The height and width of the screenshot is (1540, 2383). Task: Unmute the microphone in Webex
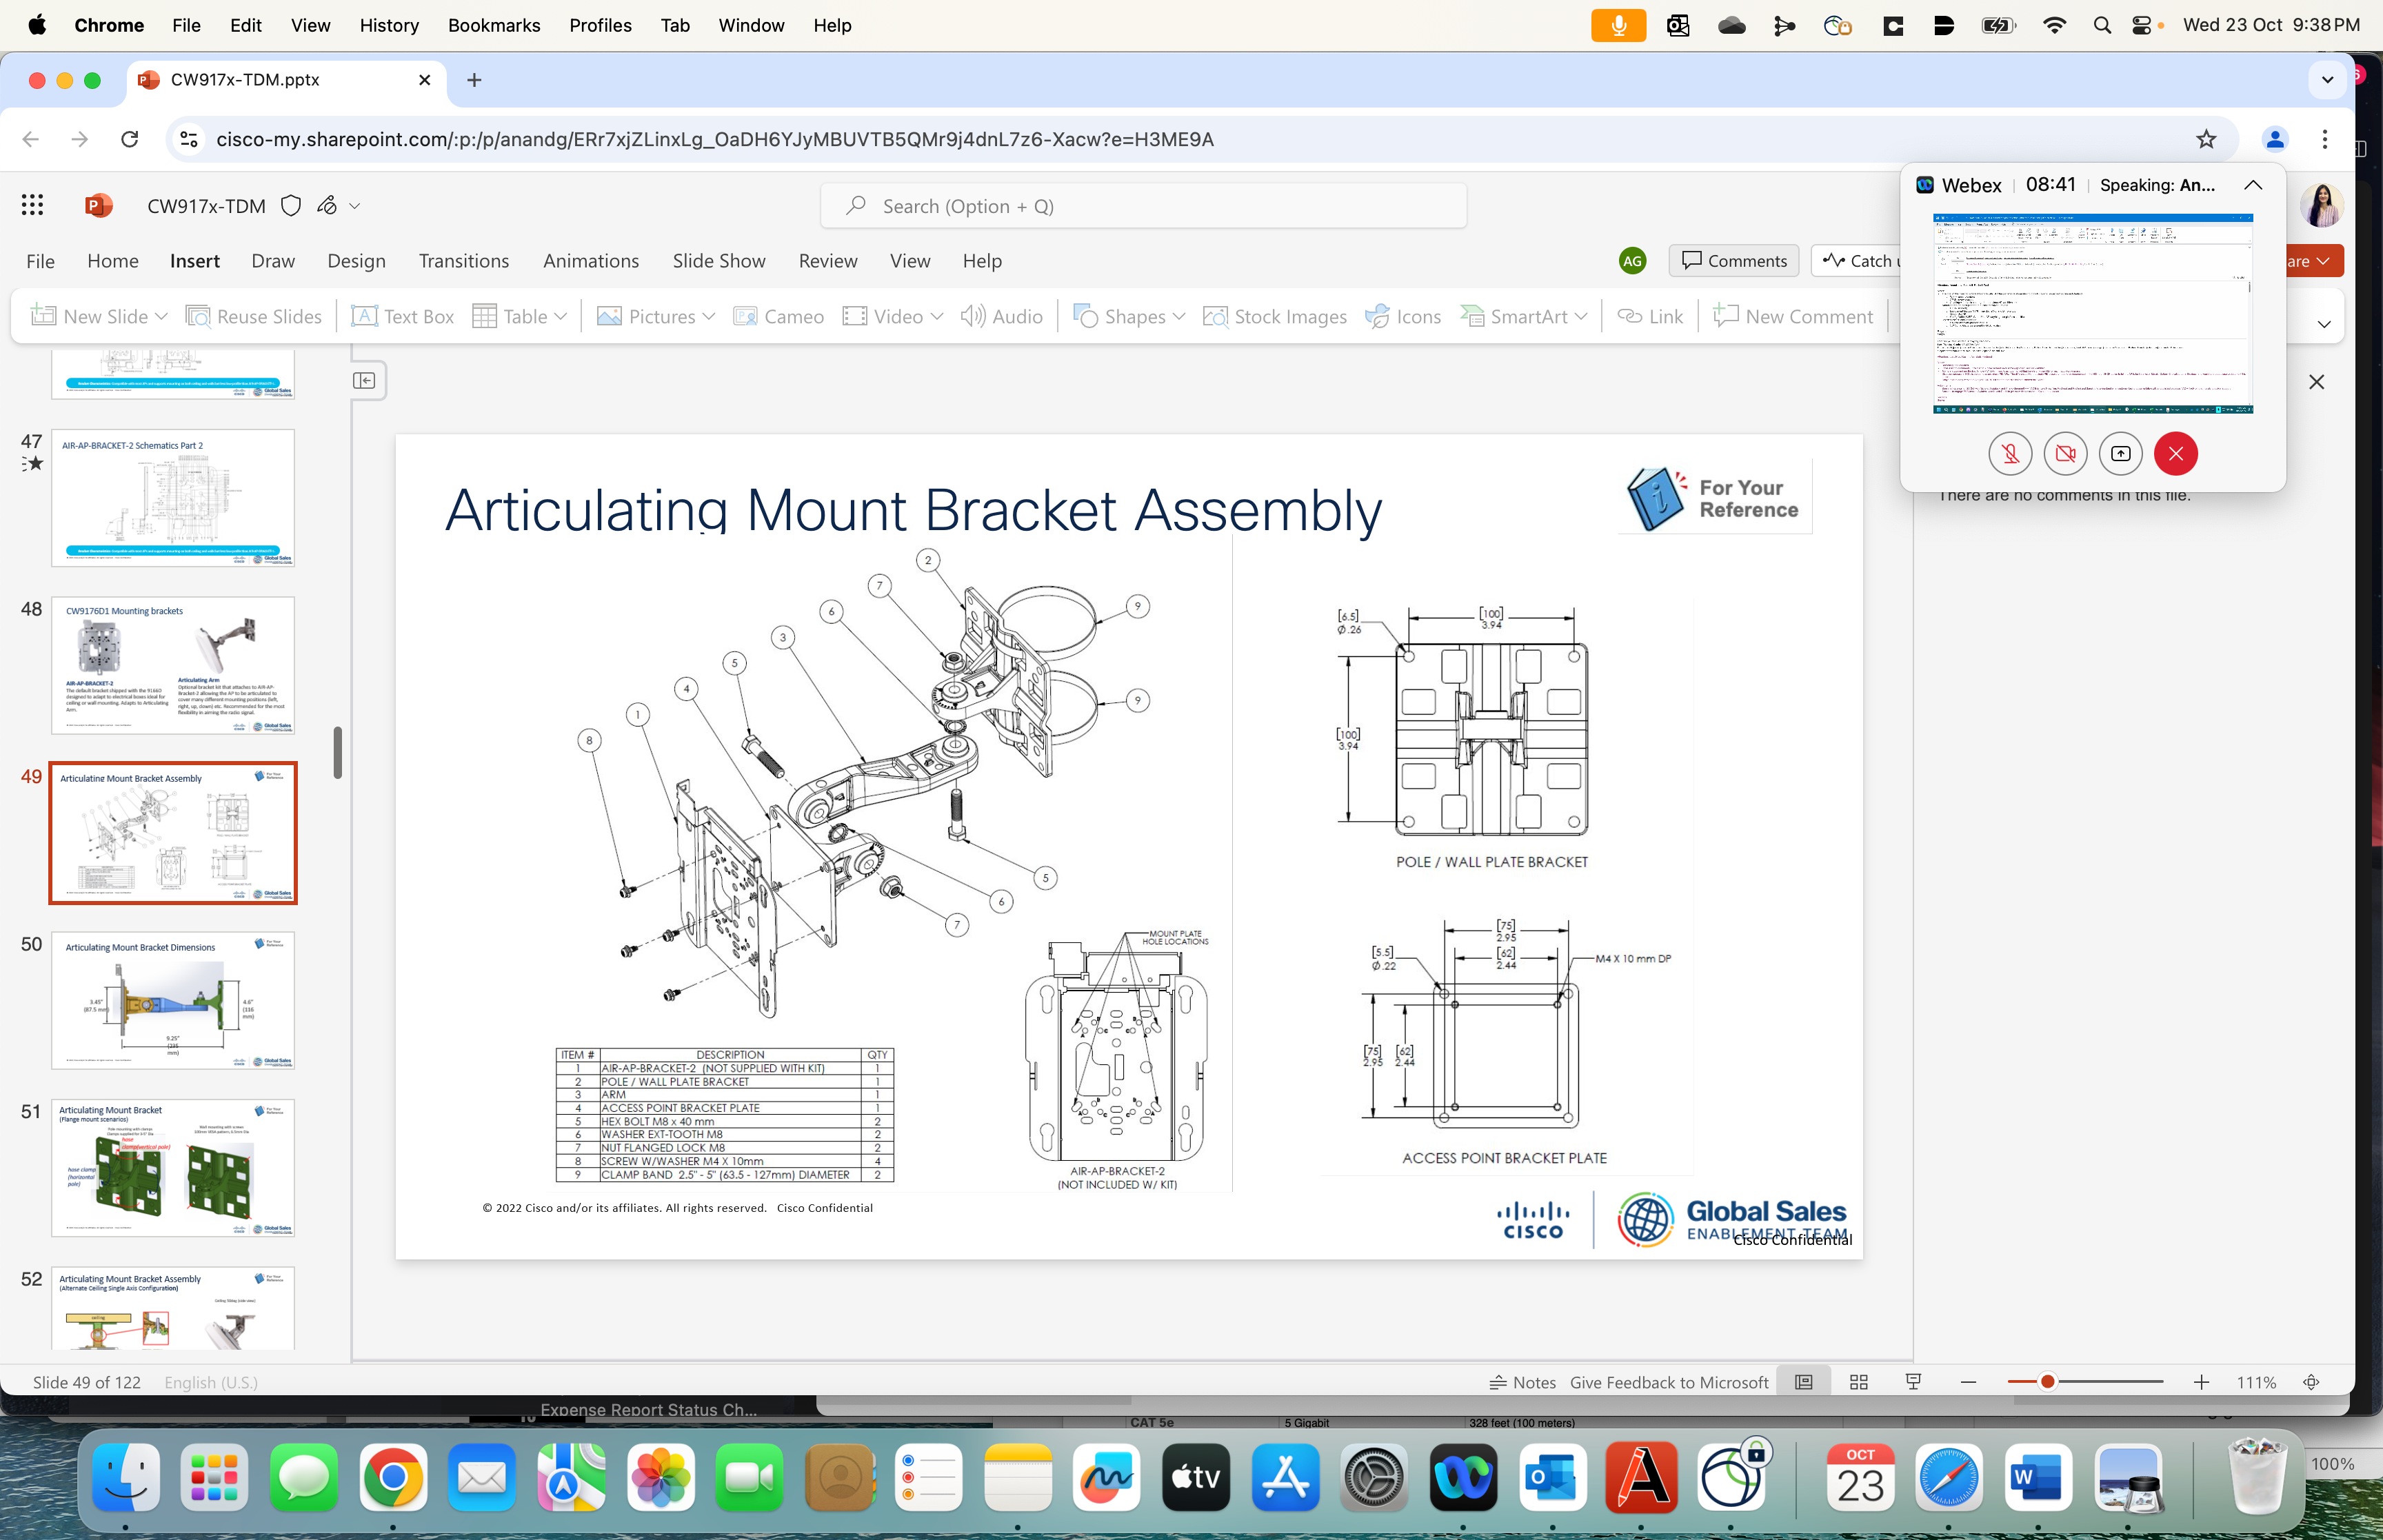click(x=2010, y=453)
